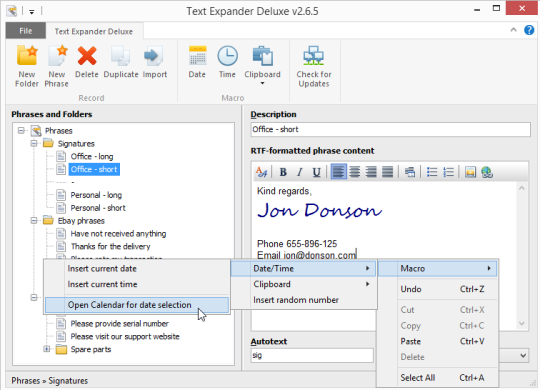The height and width of the screenshot is (390, 540).
Task: Open the Clipboard macro dropdown
Action: pos(262,65)
